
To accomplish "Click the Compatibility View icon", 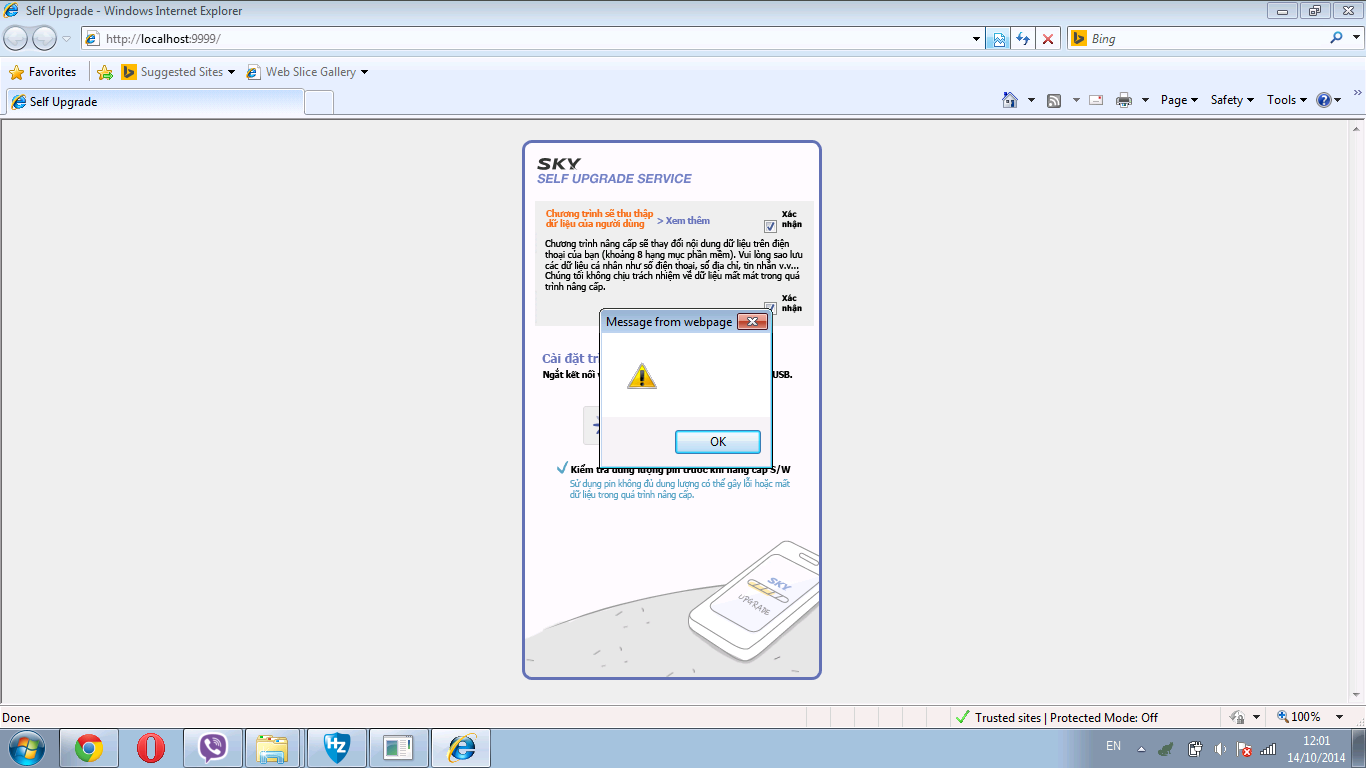I will (x=997, y=39).
